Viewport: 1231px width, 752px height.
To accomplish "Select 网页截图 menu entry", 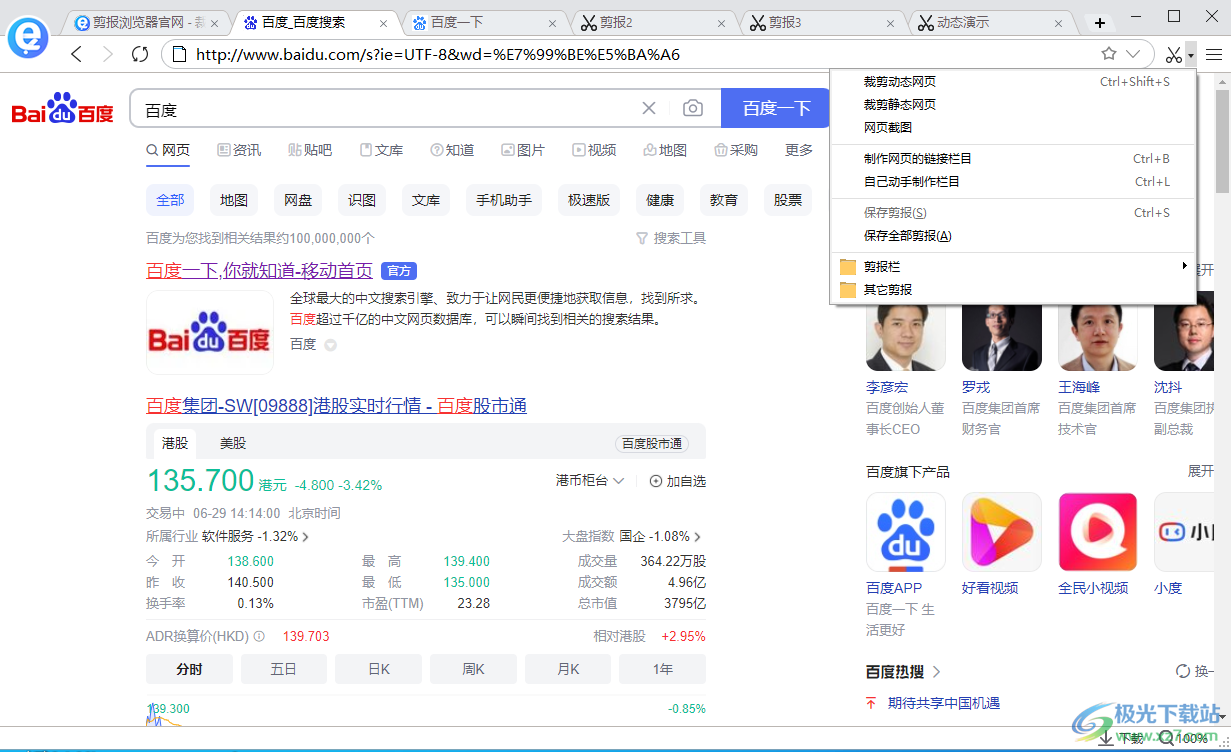I will (x=1013, y=127).
